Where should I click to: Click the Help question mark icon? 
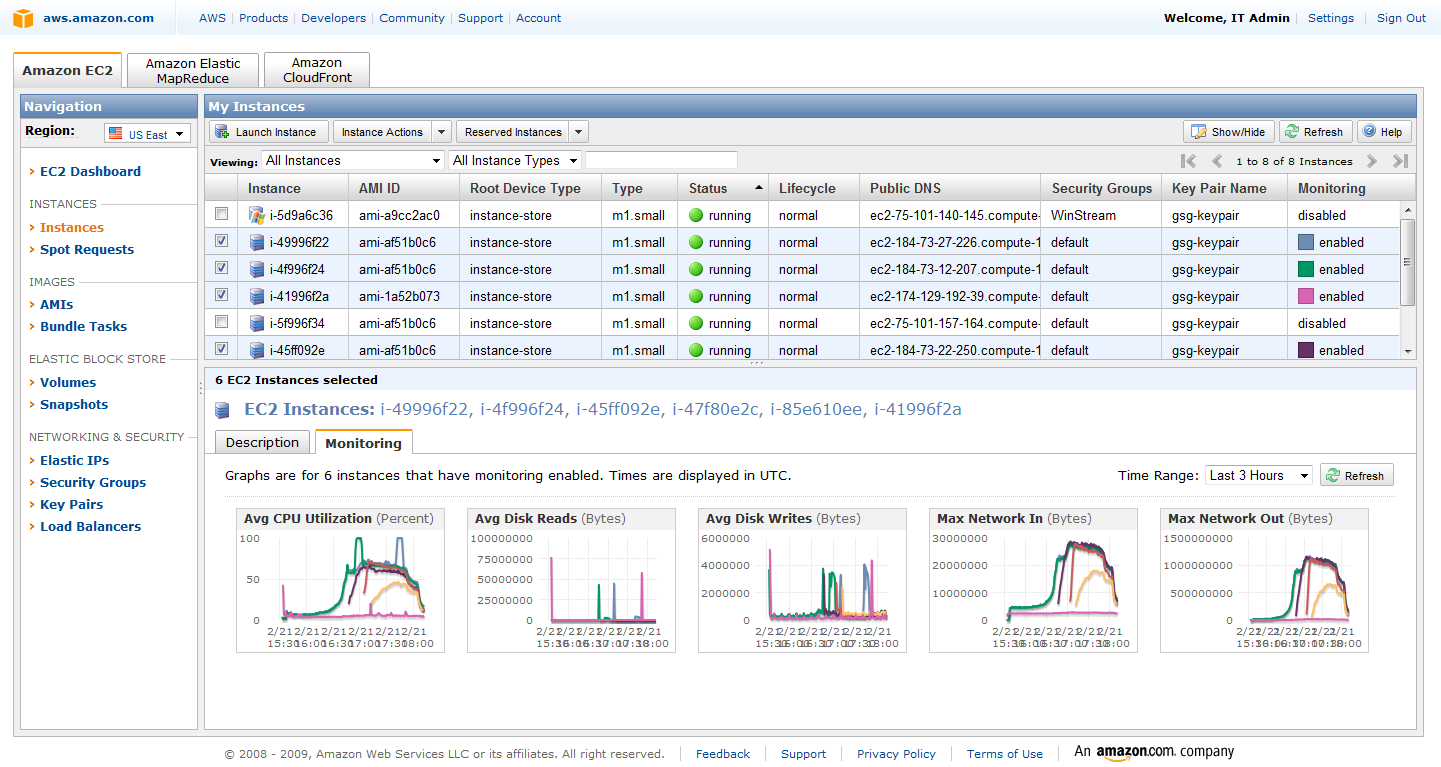[1370, 132]
